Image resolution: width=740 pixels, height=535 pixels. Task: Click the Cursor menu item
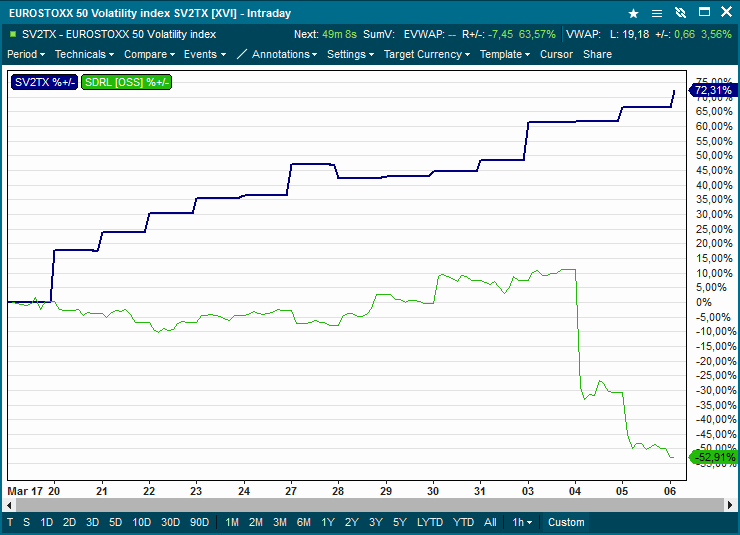[x=556, y=54]
